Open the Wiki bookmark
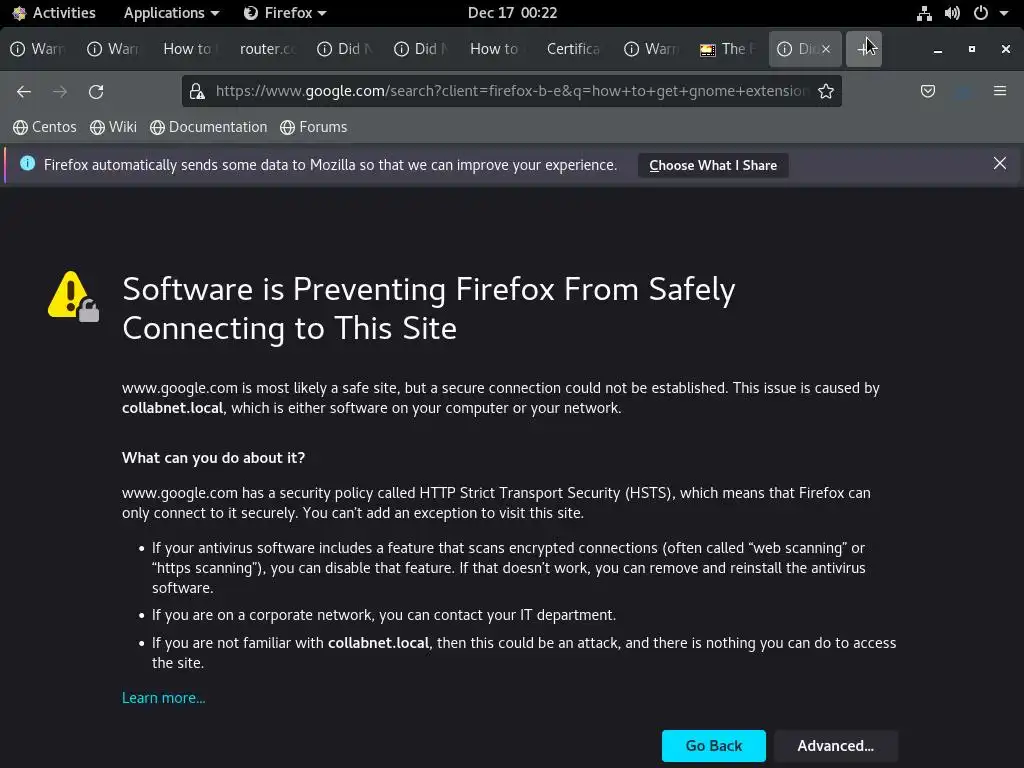 (114, 127)
